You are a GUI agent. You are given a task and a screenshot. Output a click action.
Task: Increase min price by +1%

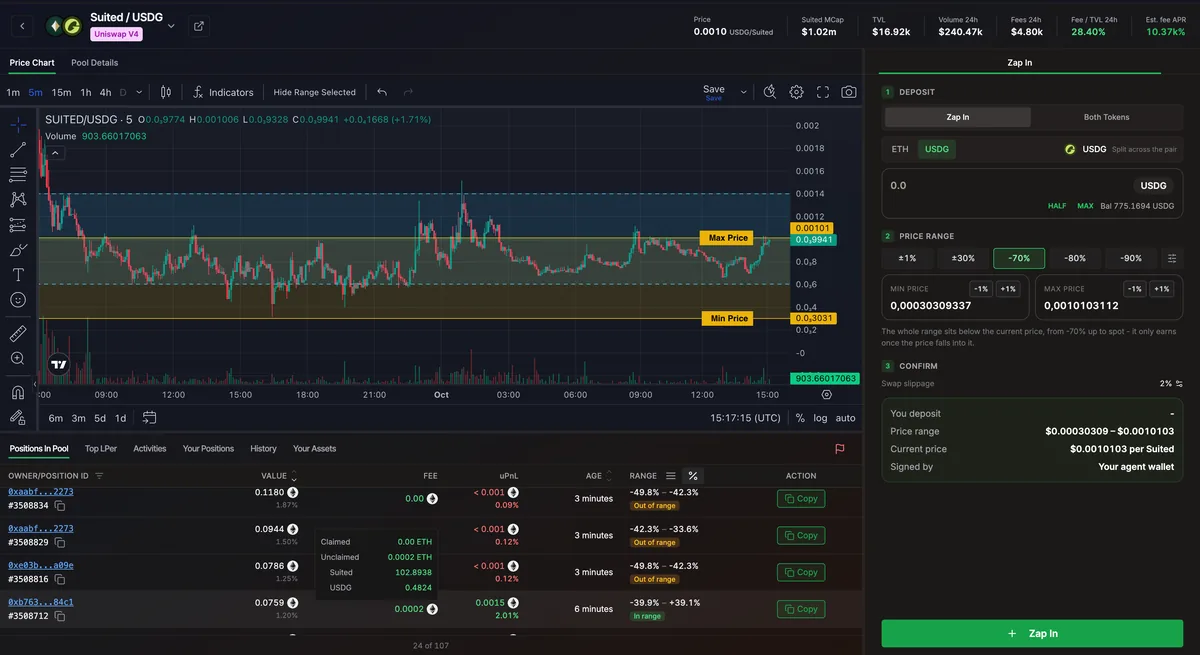click(1008, 289)
